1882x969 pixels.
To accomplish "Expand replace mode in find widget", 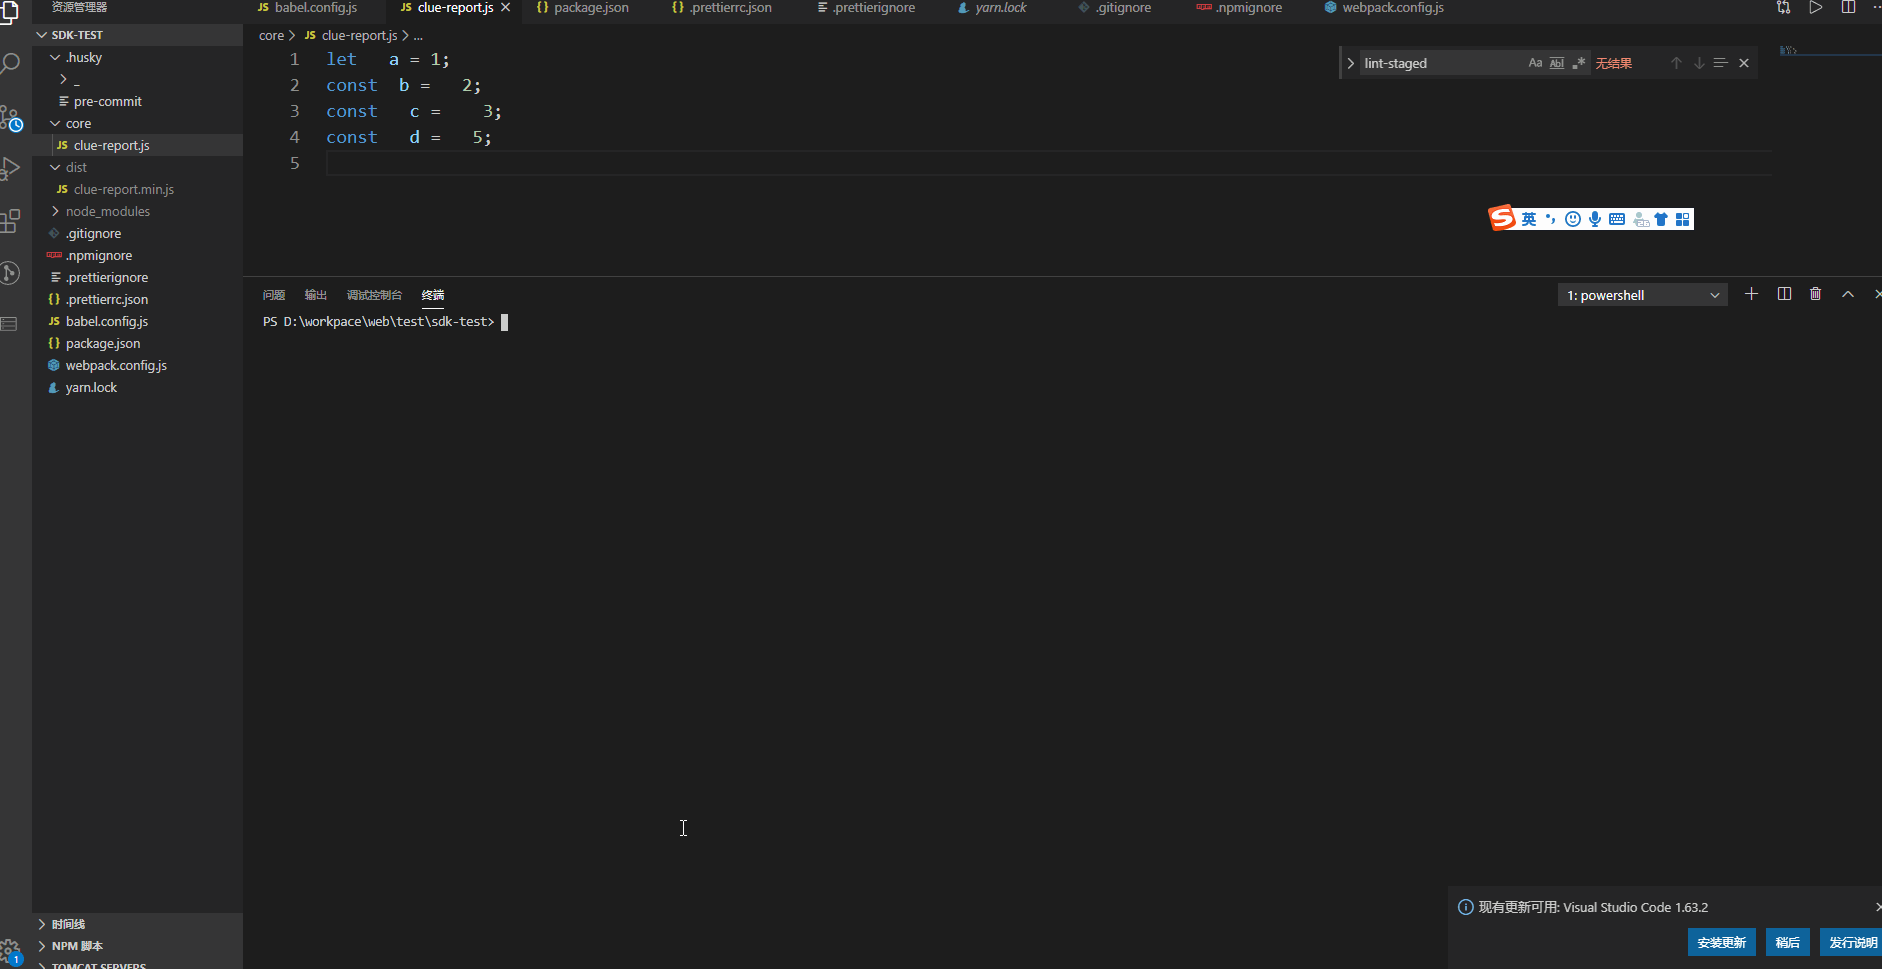I will 1351,63.
